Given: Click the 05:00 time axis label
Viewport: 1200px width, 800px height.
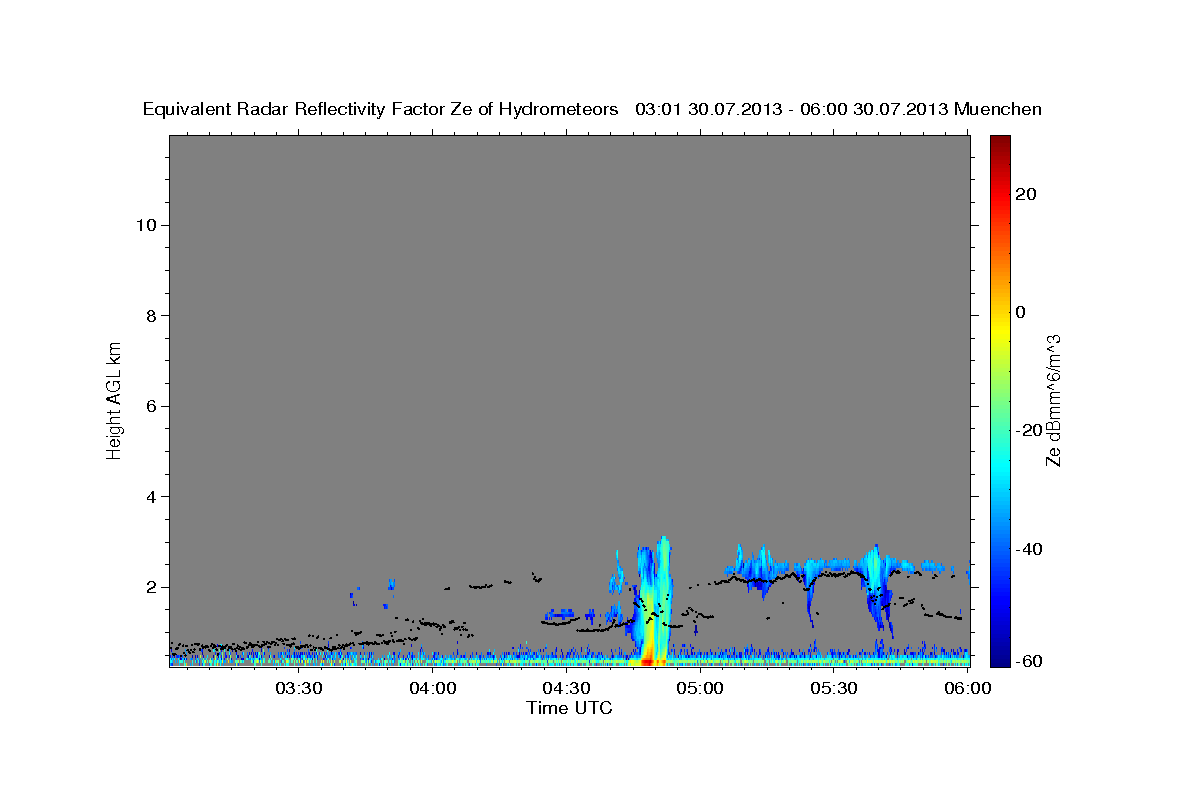Looking at the screenshot, I should click(700, 688).
